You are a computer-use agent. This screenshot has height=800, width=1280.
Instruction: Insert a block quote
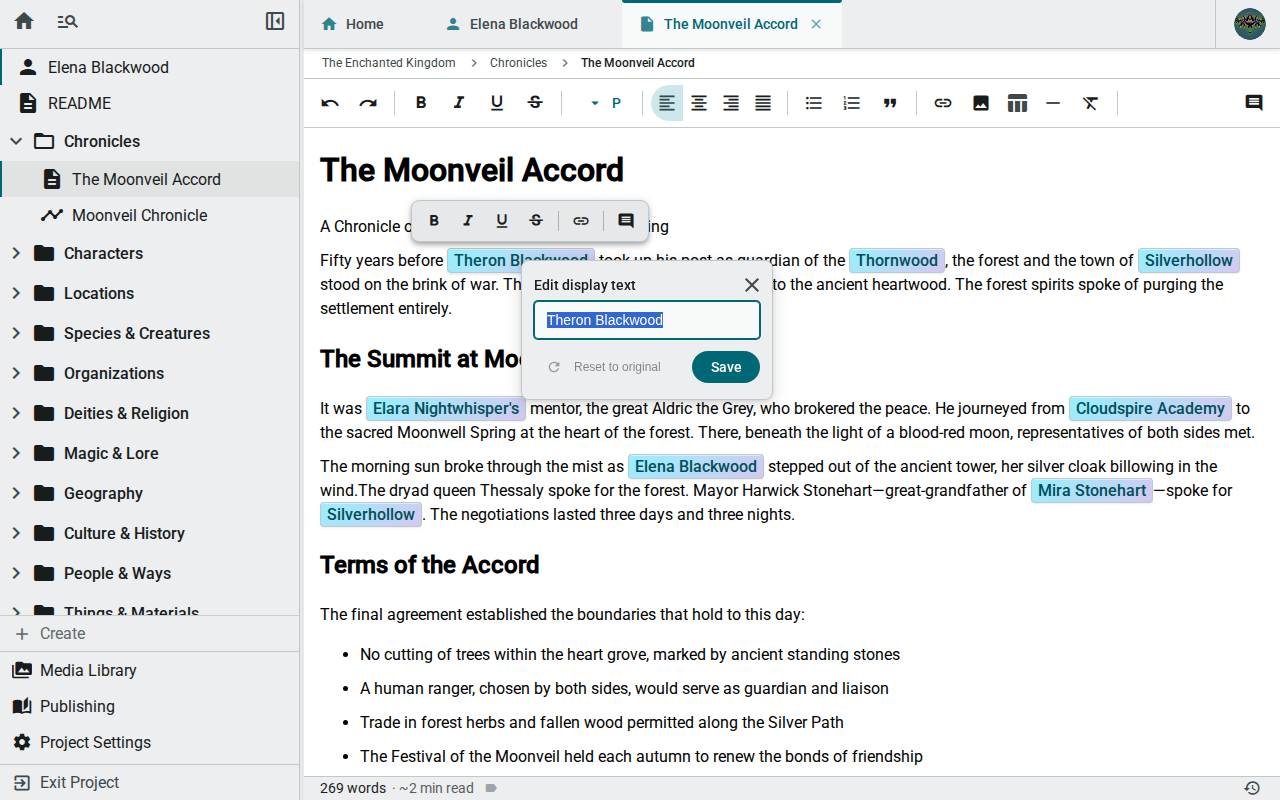click(x=890, y=103)
